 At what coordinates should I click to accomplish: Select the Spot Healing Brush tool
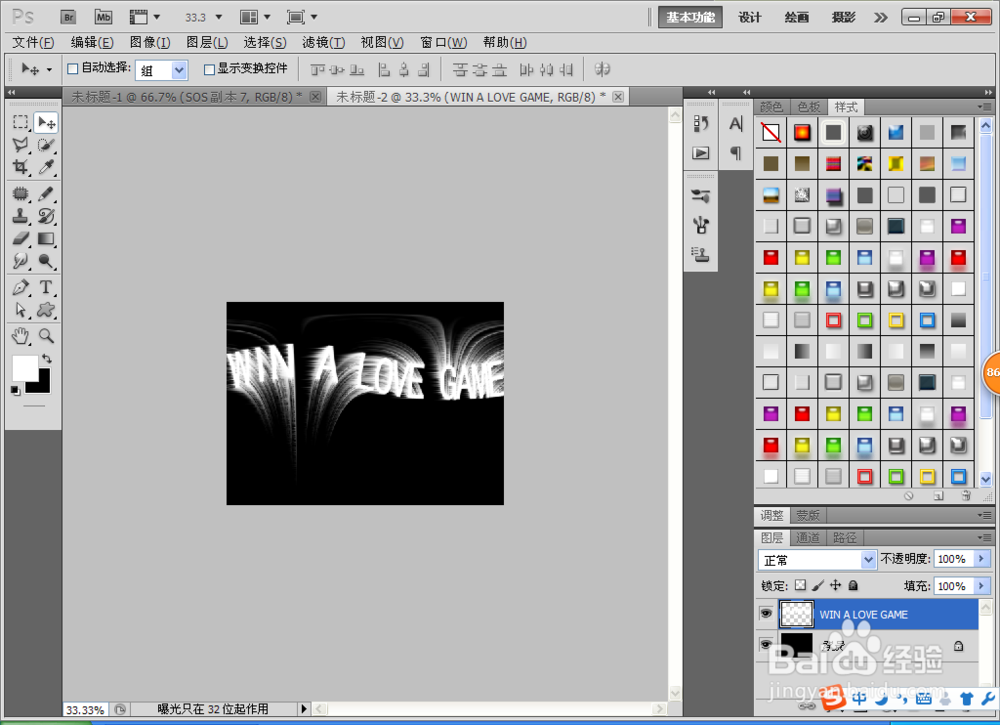[21, 193]
